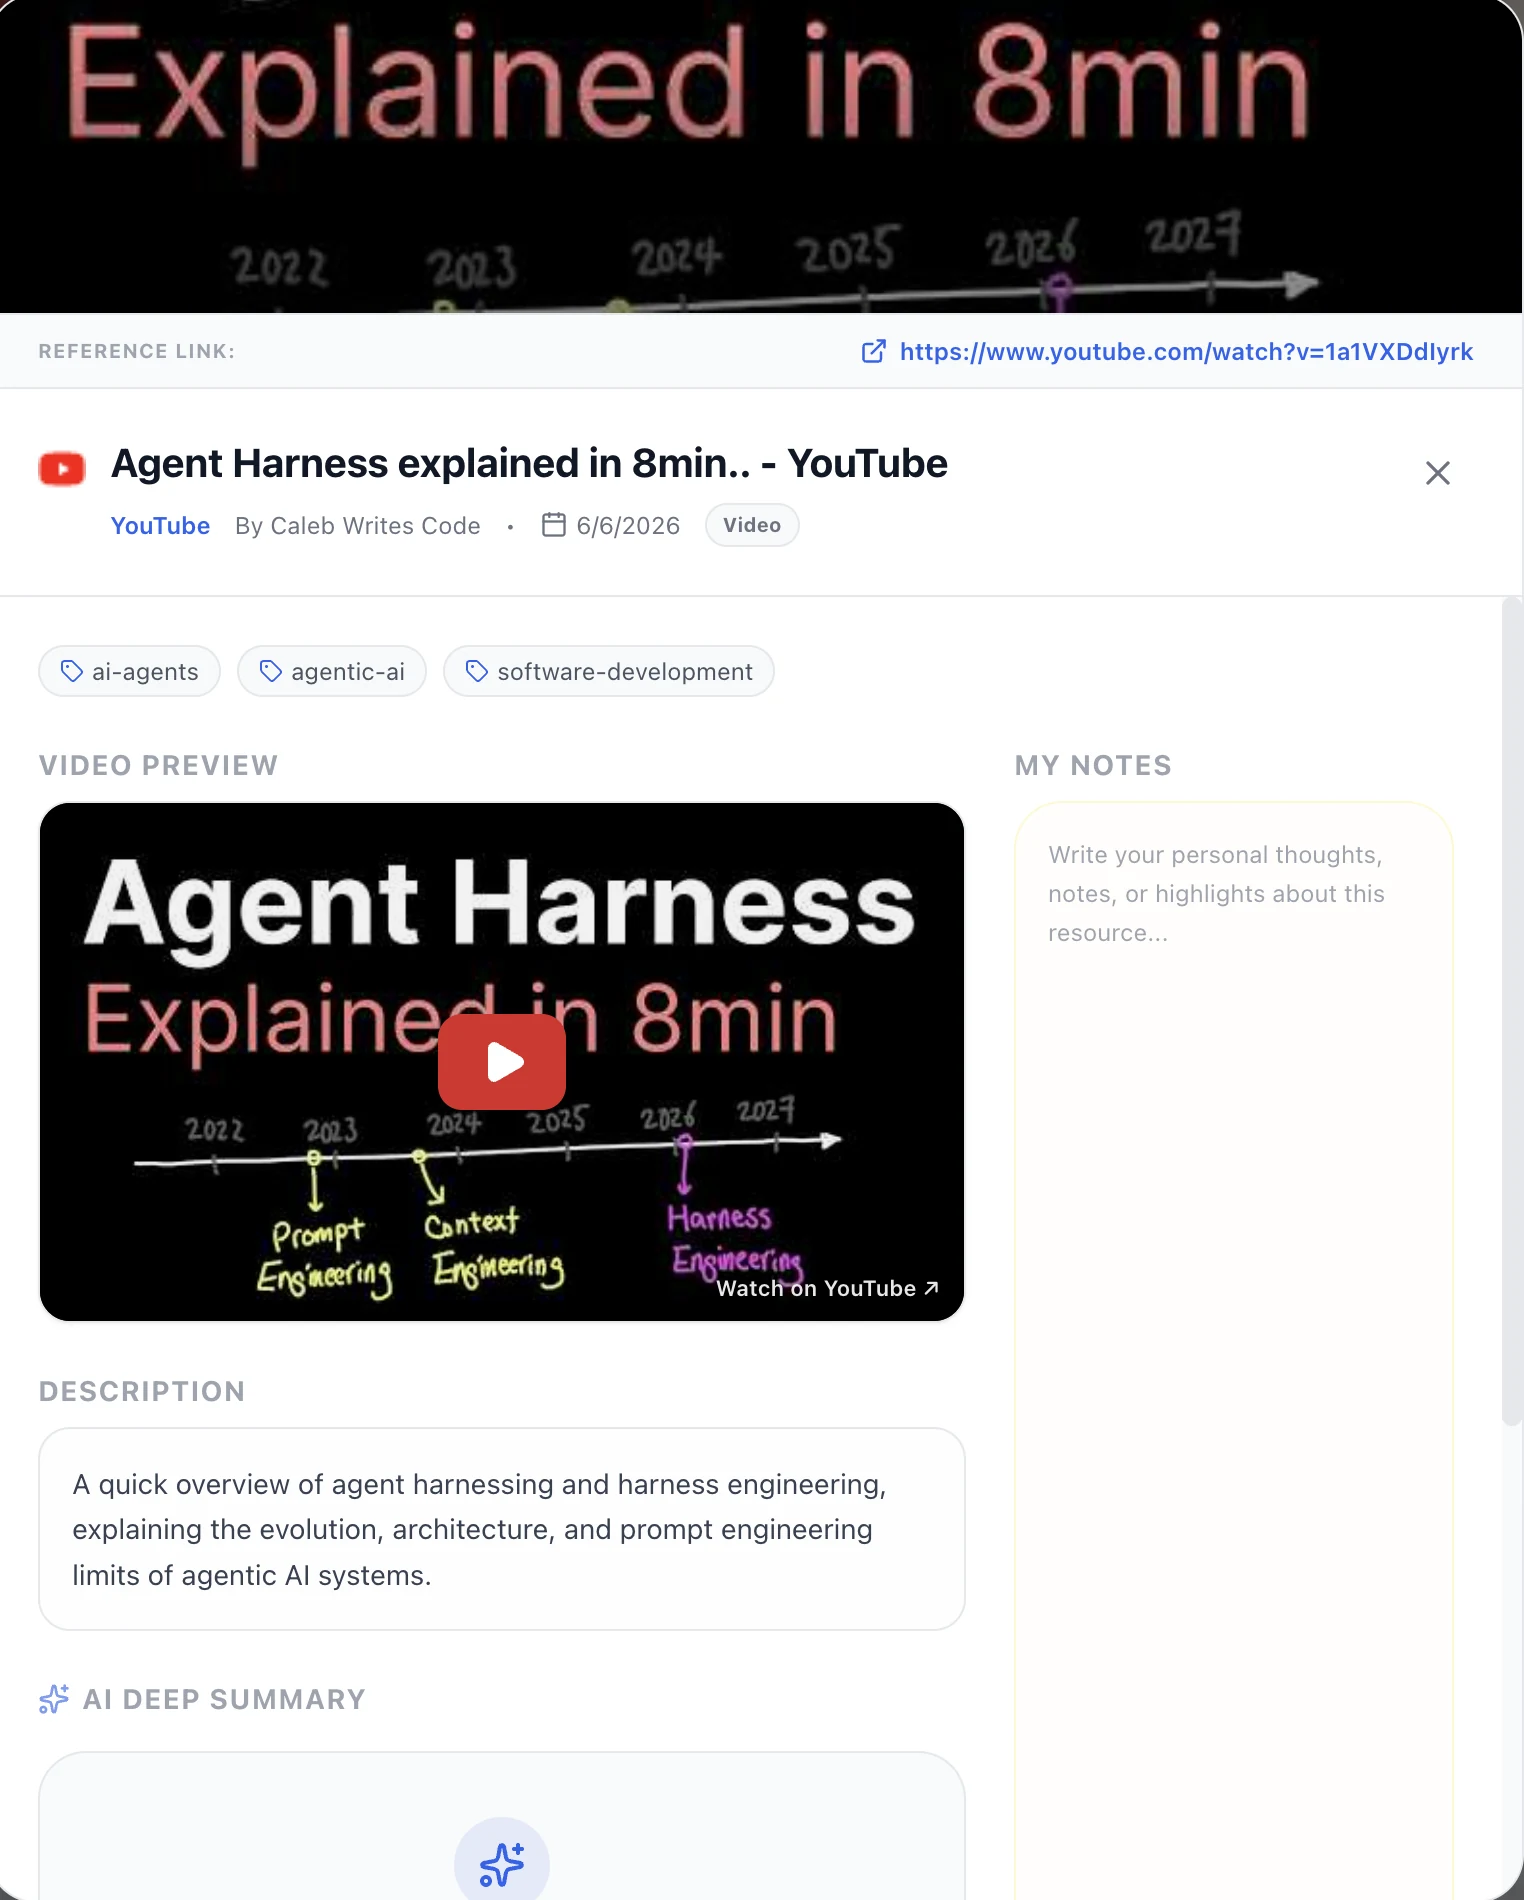Screen dimensions: 1524x1900
Task: Click the calendar icon next to 6/6/2026
Action: pyautogui.click(x=553, y=525)
